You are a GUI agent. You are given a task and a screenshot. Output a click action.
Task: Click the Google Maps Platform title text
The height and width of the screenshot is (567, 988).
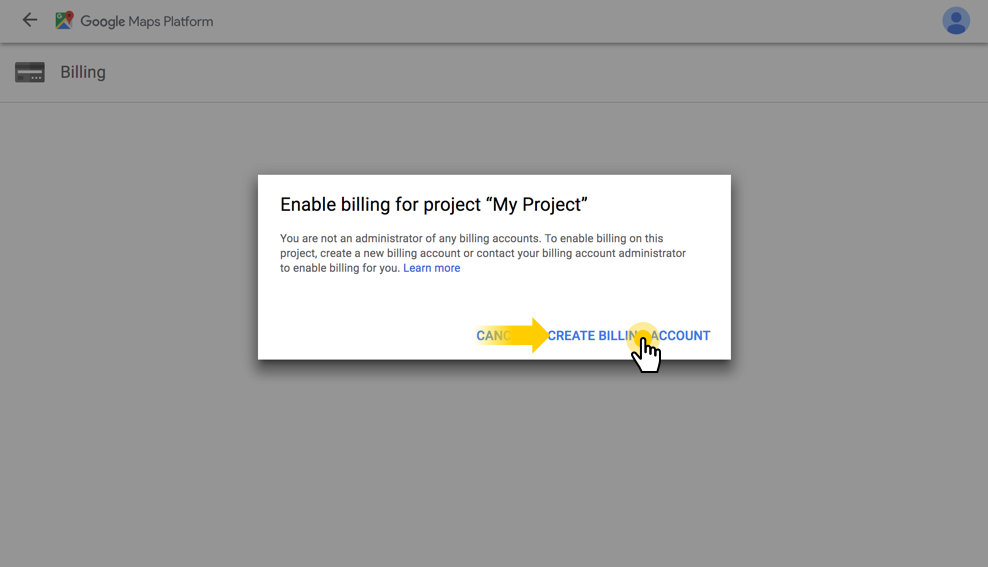pos(147,21)
